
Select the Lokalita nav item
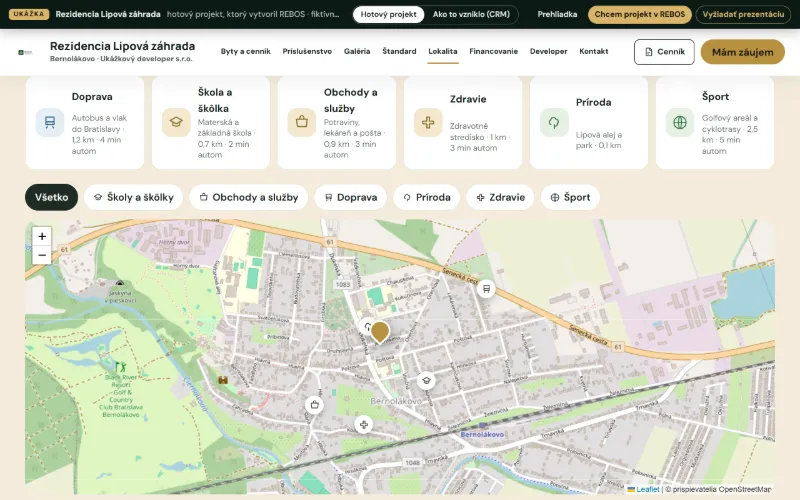(x=443, y=52)
